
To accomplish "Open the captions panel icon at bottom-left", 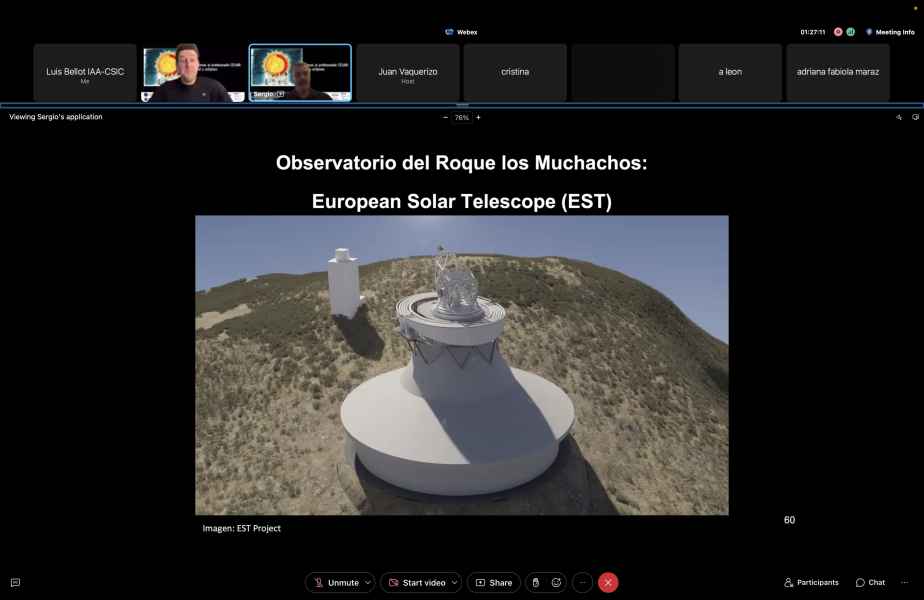I will pos(15,582).
